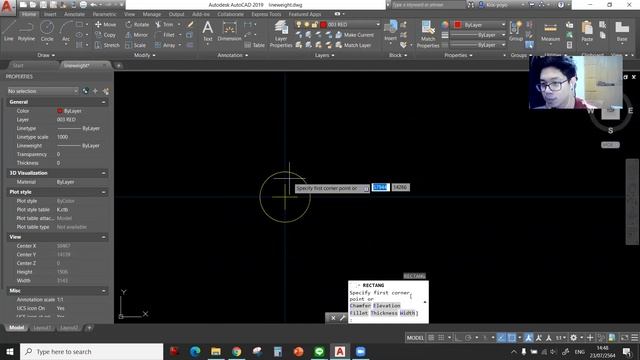Click the Windows taskbar search box
Image resolution: width=640 pixels, height=360 pixels.
click(x=92, y=351)
